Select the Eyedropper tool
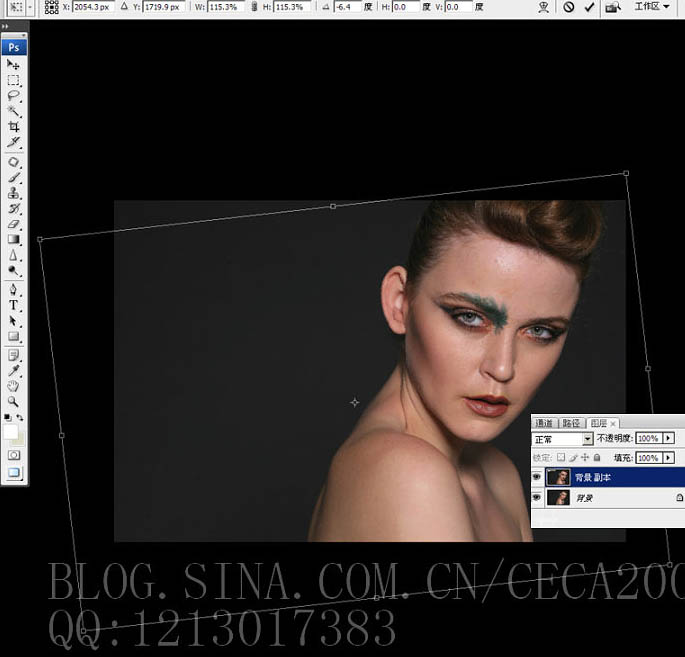The height and width of the screenshot is (657, 685). coord(13,371)
